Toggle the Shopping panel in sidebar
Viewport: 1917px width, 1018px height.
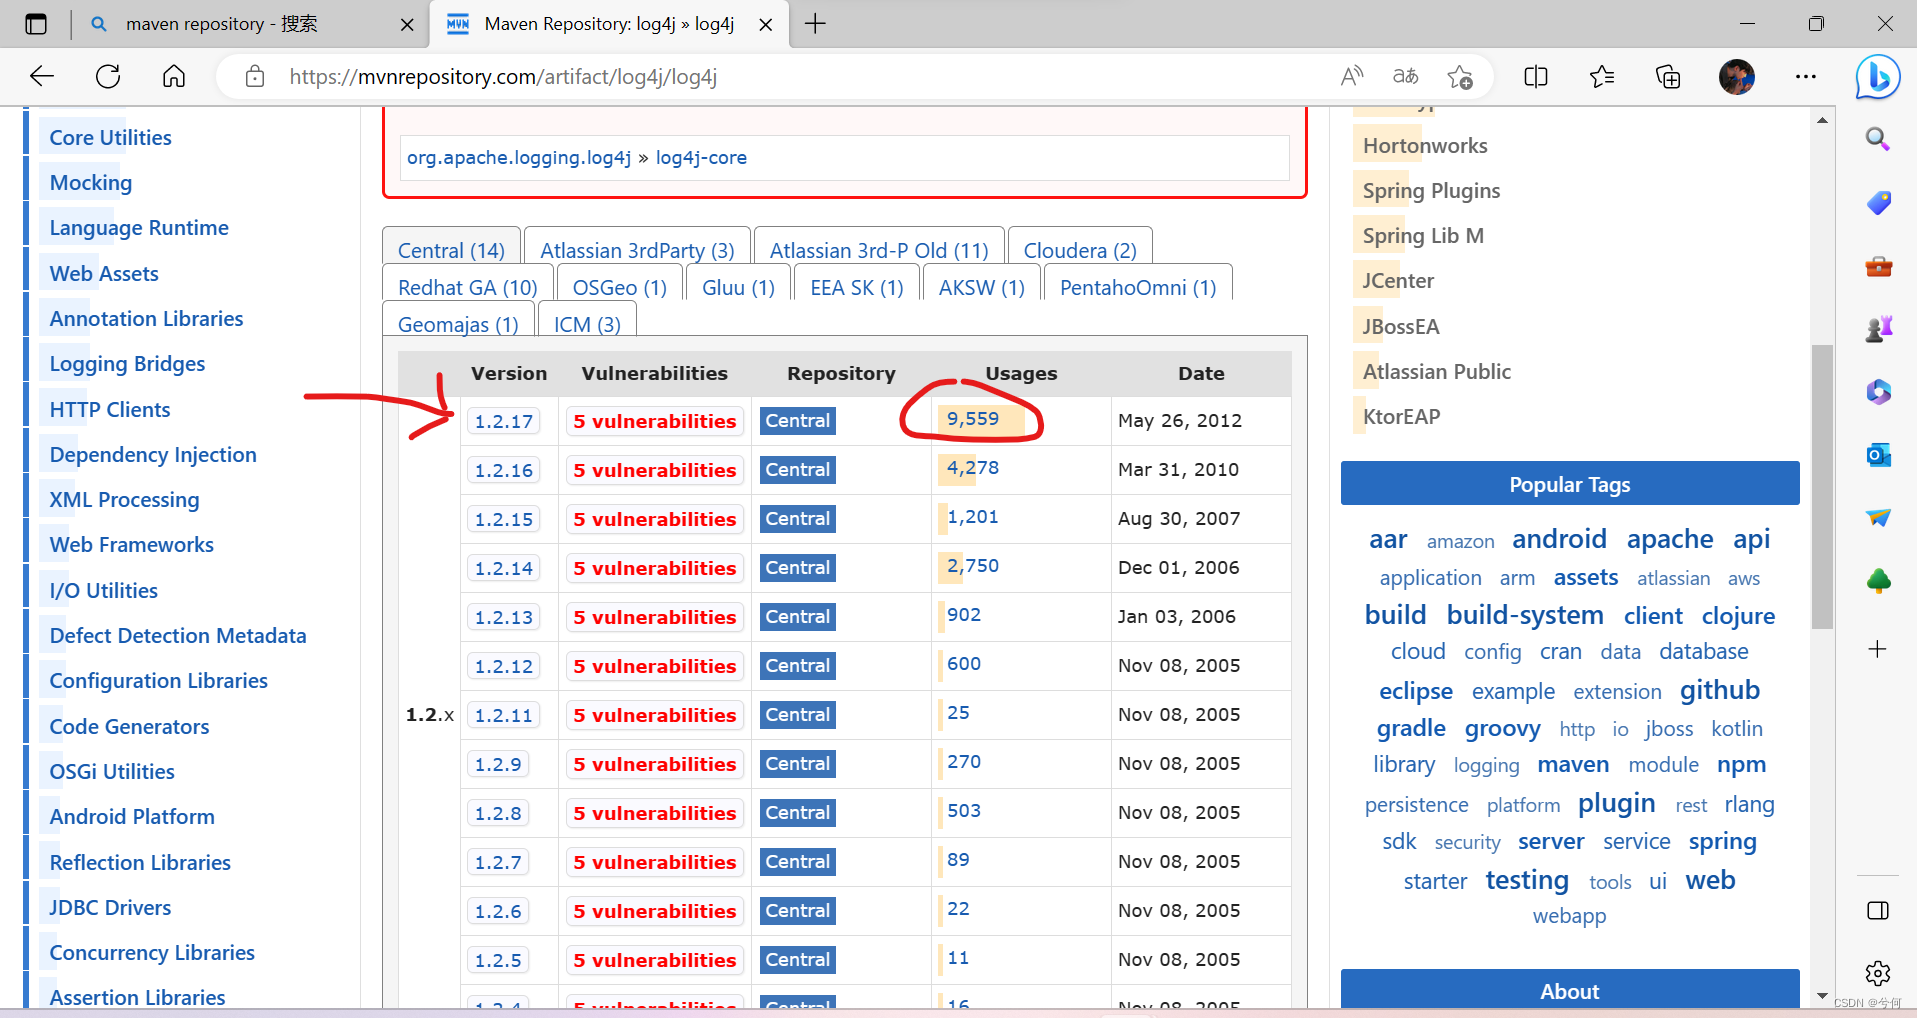point(1879,203)
